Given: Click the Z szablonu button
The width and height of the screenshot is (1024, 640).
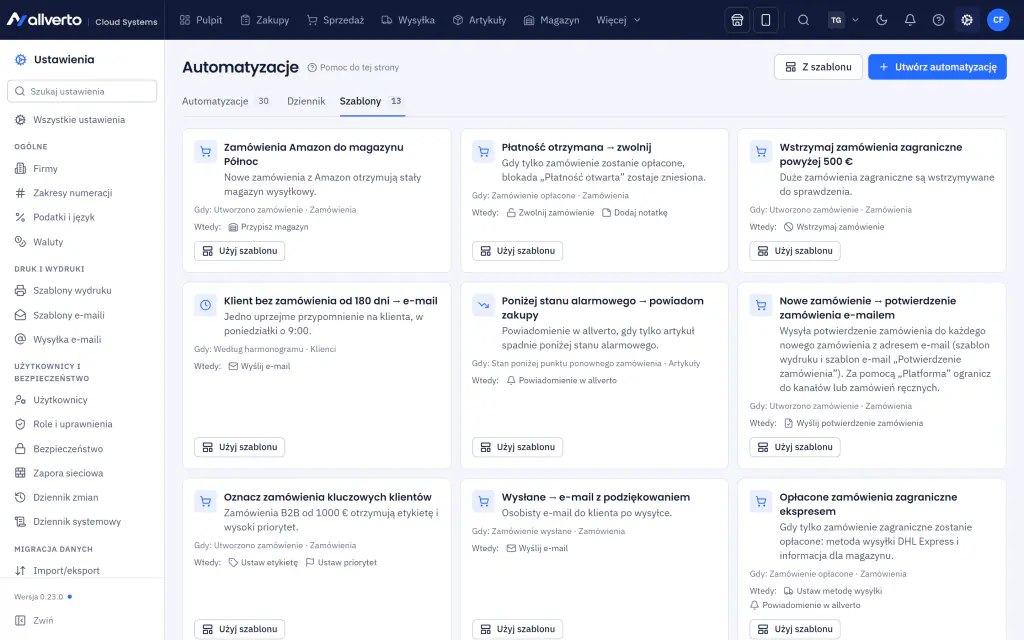Looking at the screenshot, I should click(818, 67).
